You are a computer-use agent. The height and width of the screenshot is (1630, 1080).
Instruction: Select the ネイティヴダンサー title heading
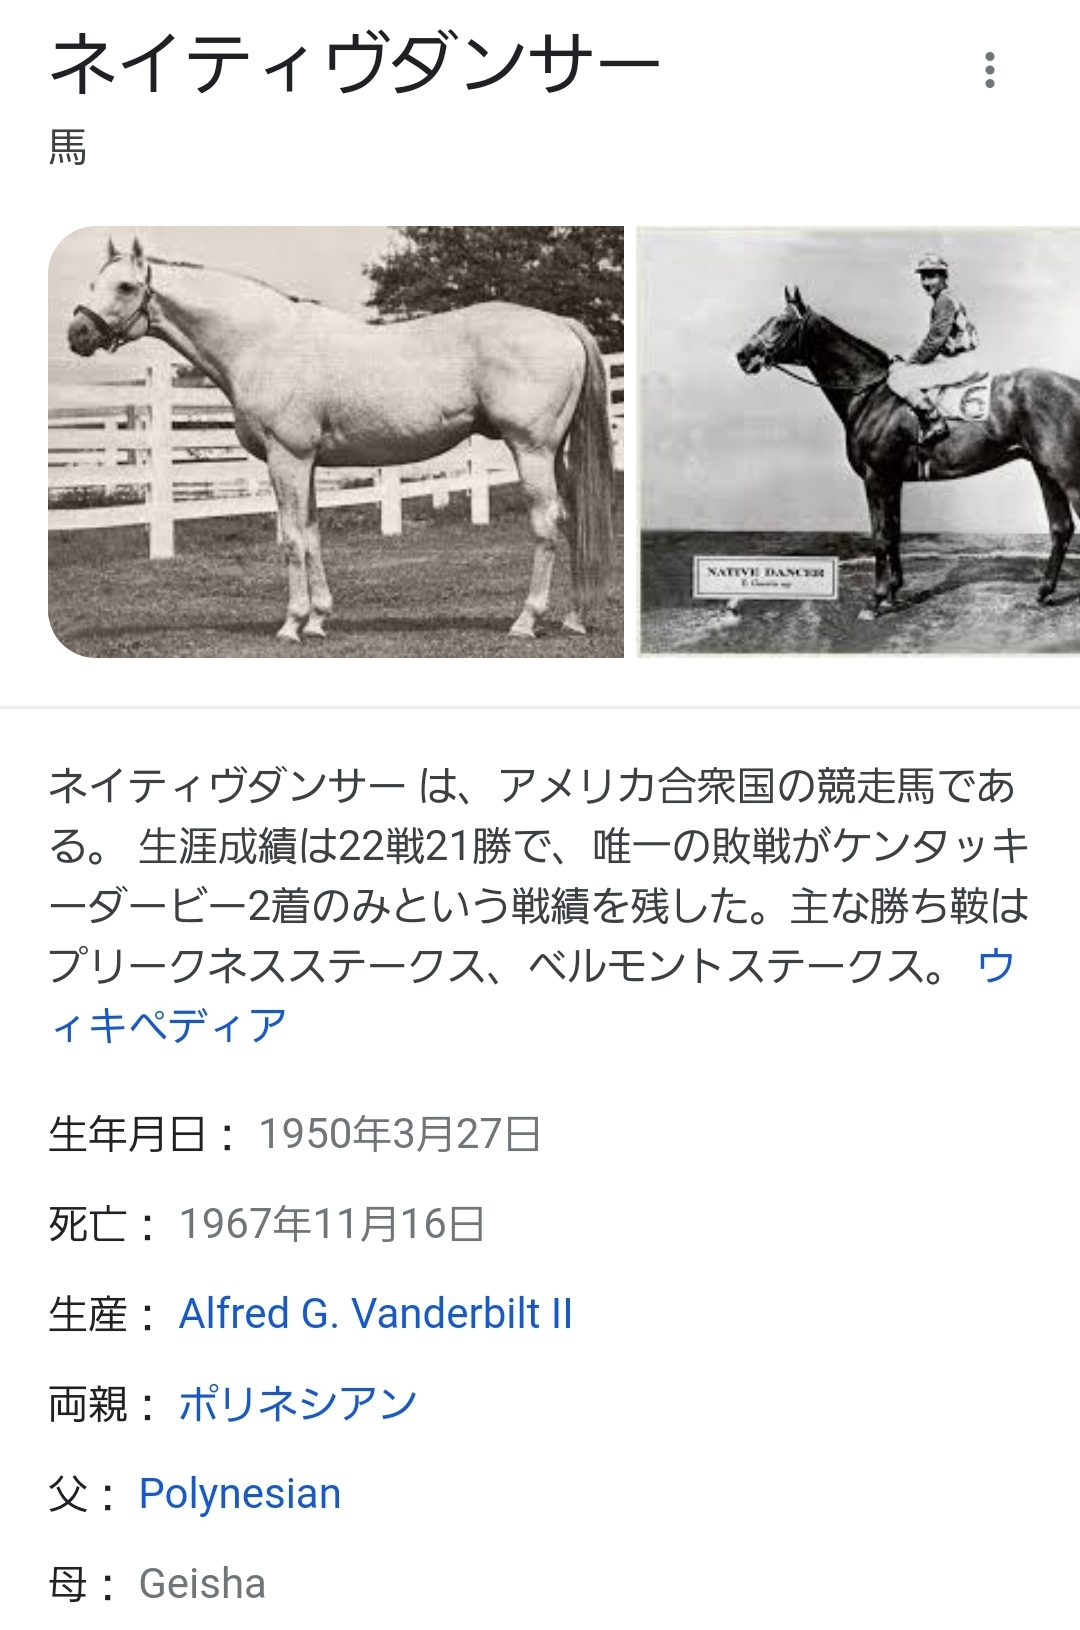click(355, 65)
